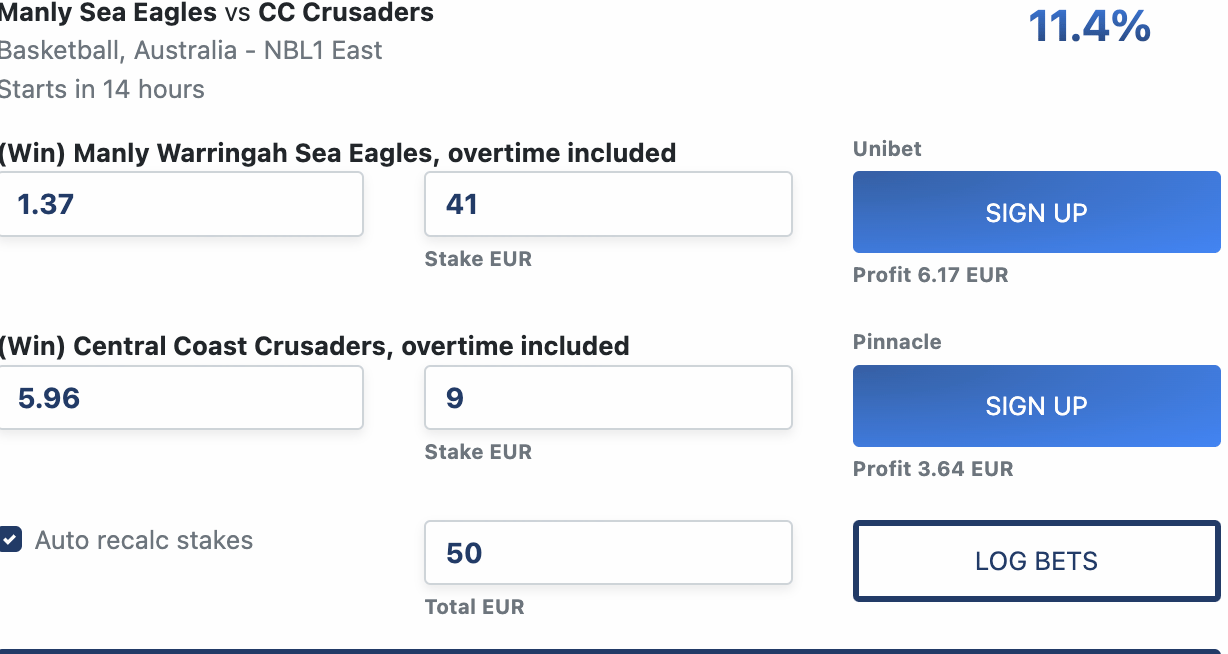1228x654 pixels.
Task: Click the Pinnacle bookmaker label
Action: (897, 342)
